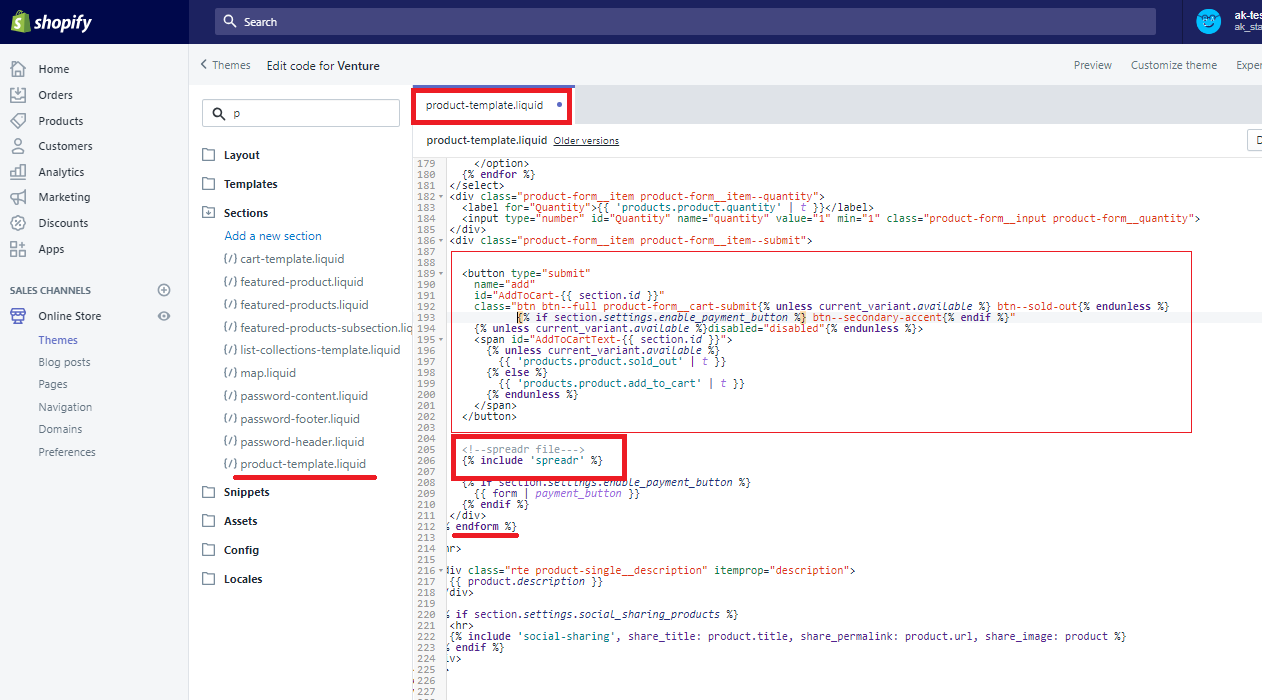Viewport: 1262px width, 700px height.
Task: Open Customers in the sidebar
Action: pyautogui.click(x=65, y=146)
